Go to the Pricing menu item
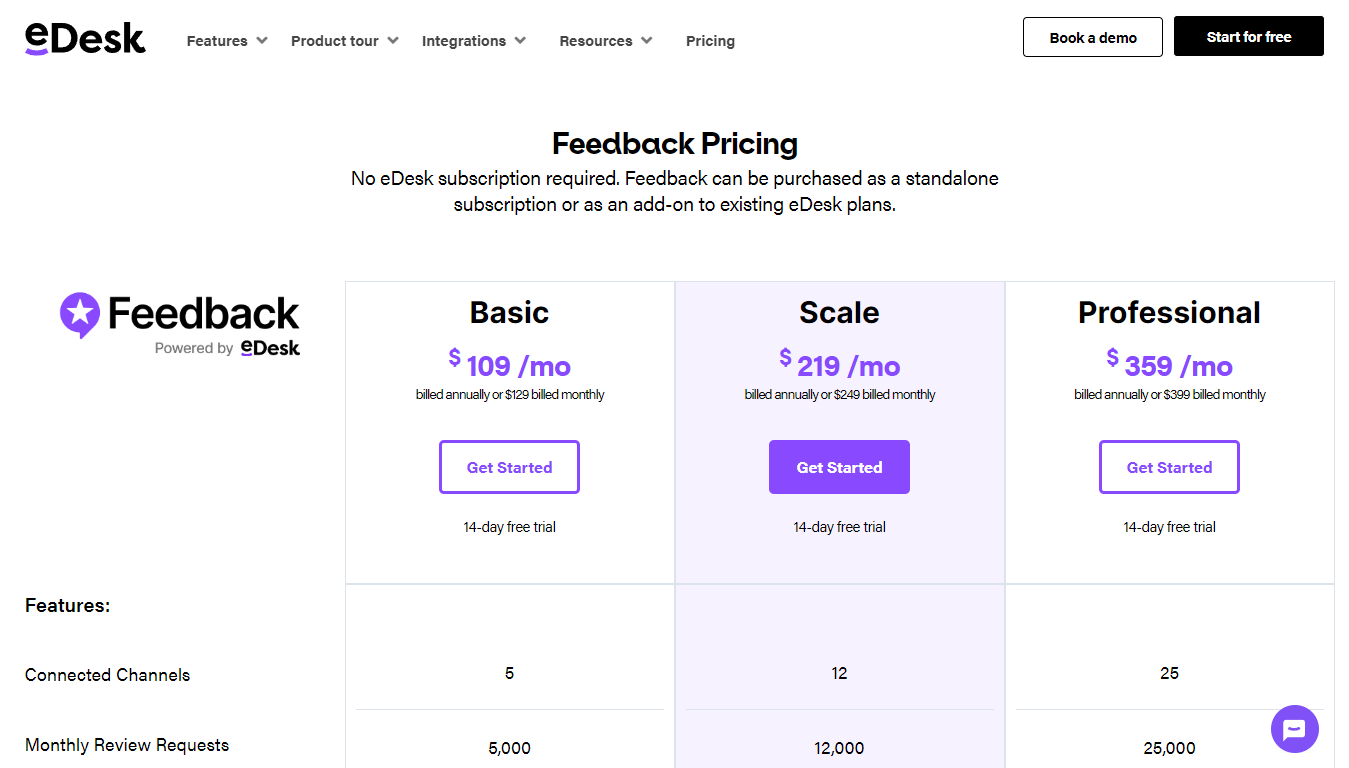Image resolution: width=1349 pixels, height=768 pixels. pyautogui.click(x=710, y=41)
